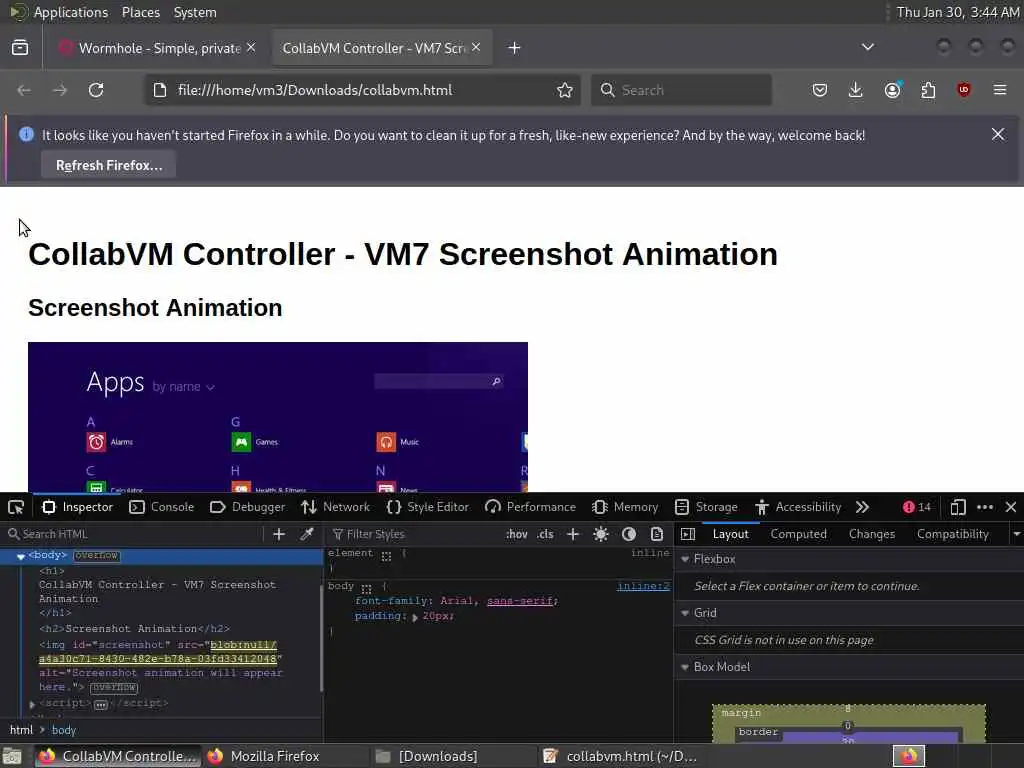The image size is (1024, 768).
Task: Open the Applications menu in top panel
Action: tap(71, 12)
